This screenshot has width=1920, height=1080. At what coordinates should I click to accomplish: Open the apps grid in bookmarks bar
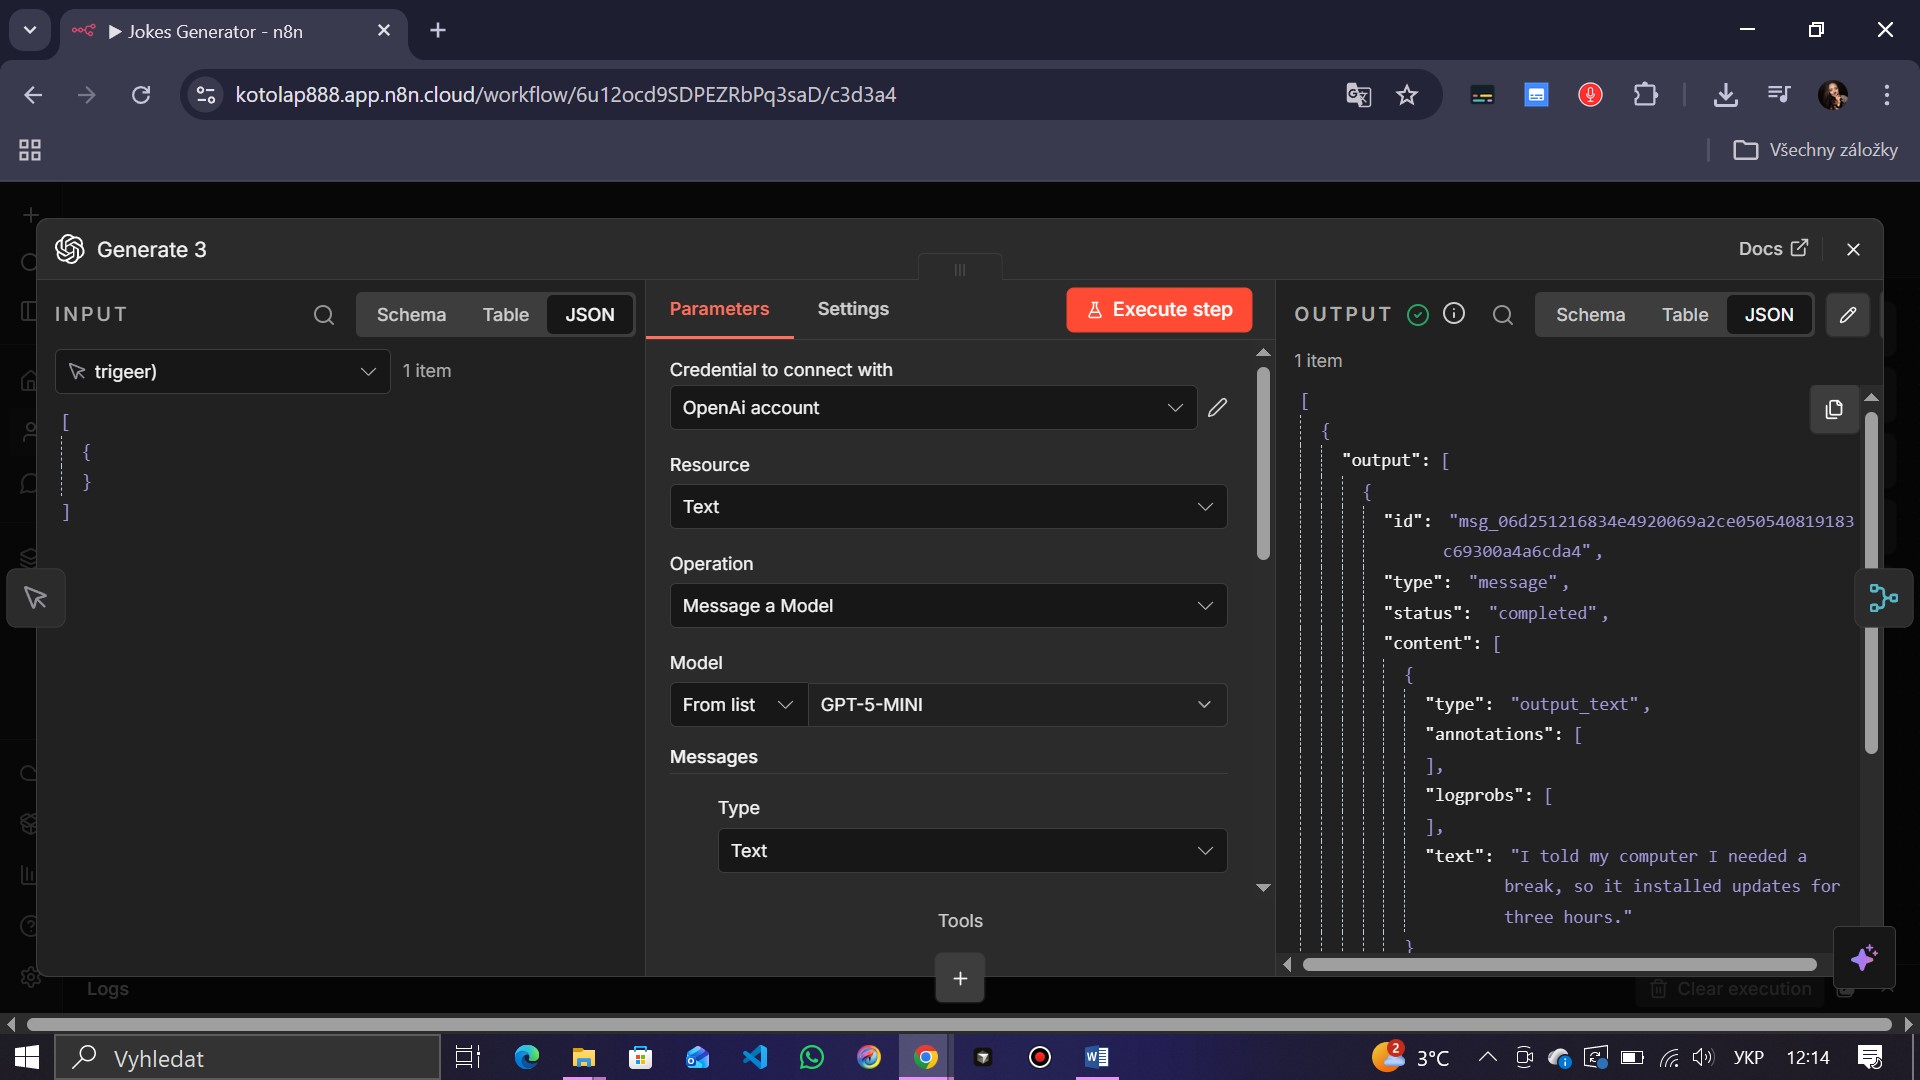point(30,150)
